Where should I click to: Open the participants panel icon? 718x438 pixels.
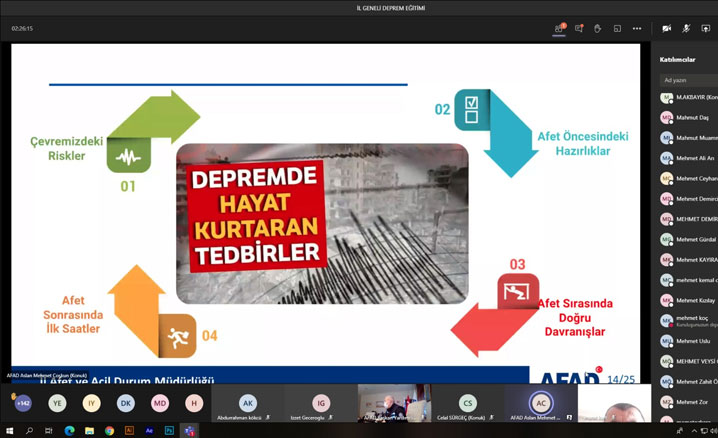pos(559,28)
